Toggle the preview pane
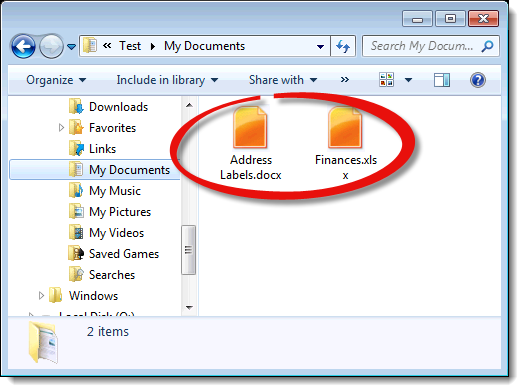 [x=442, y=80]
